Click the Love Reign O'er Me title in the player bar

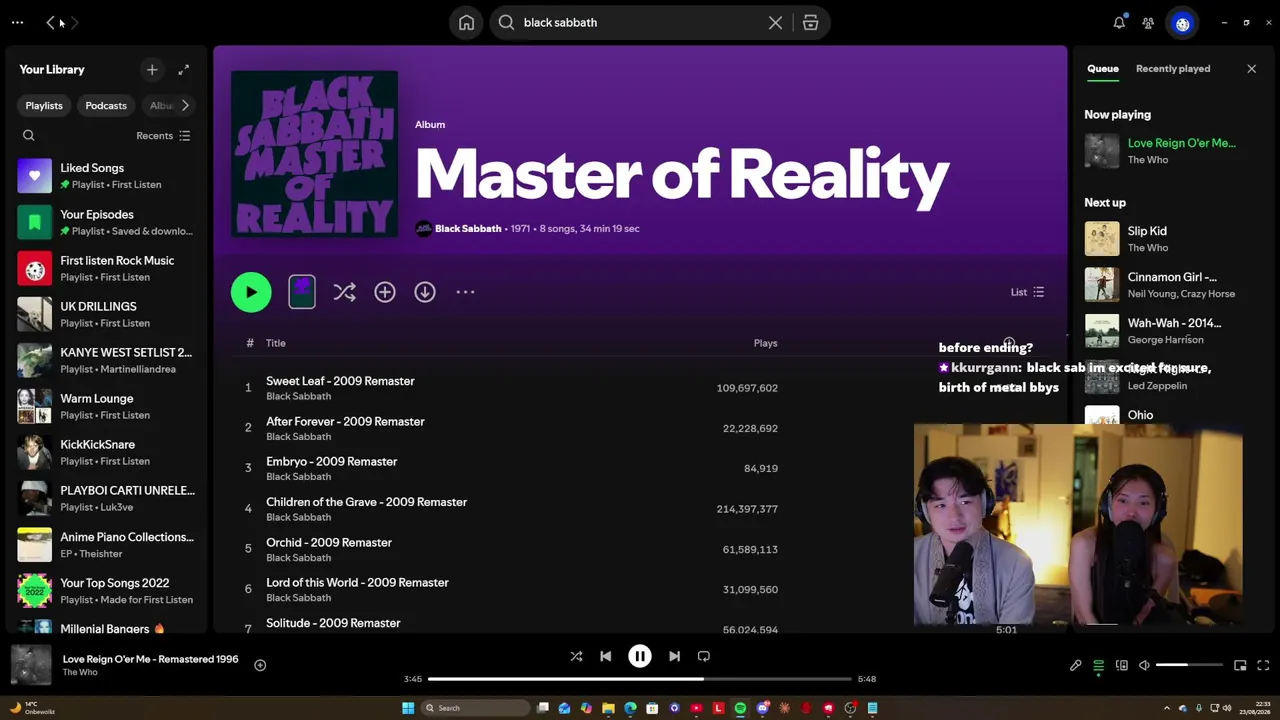click(x=150, y=659)
